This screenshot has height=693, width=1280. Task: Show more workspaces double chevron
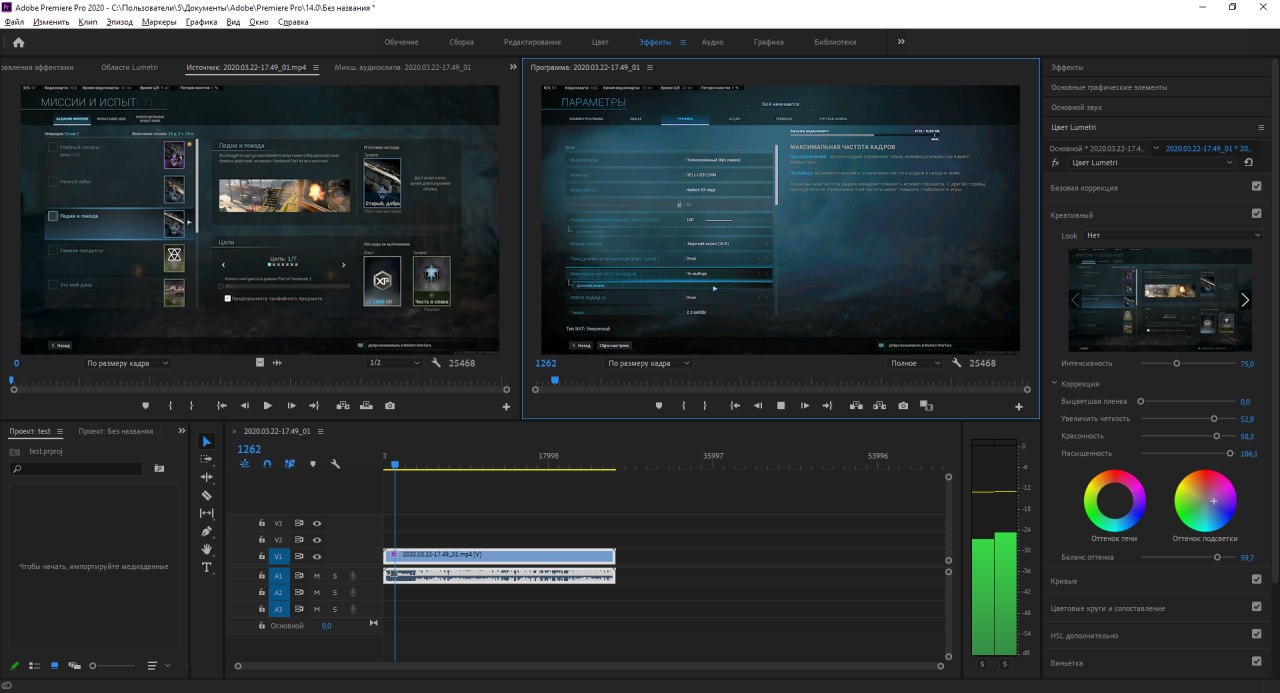coord(901,42)
